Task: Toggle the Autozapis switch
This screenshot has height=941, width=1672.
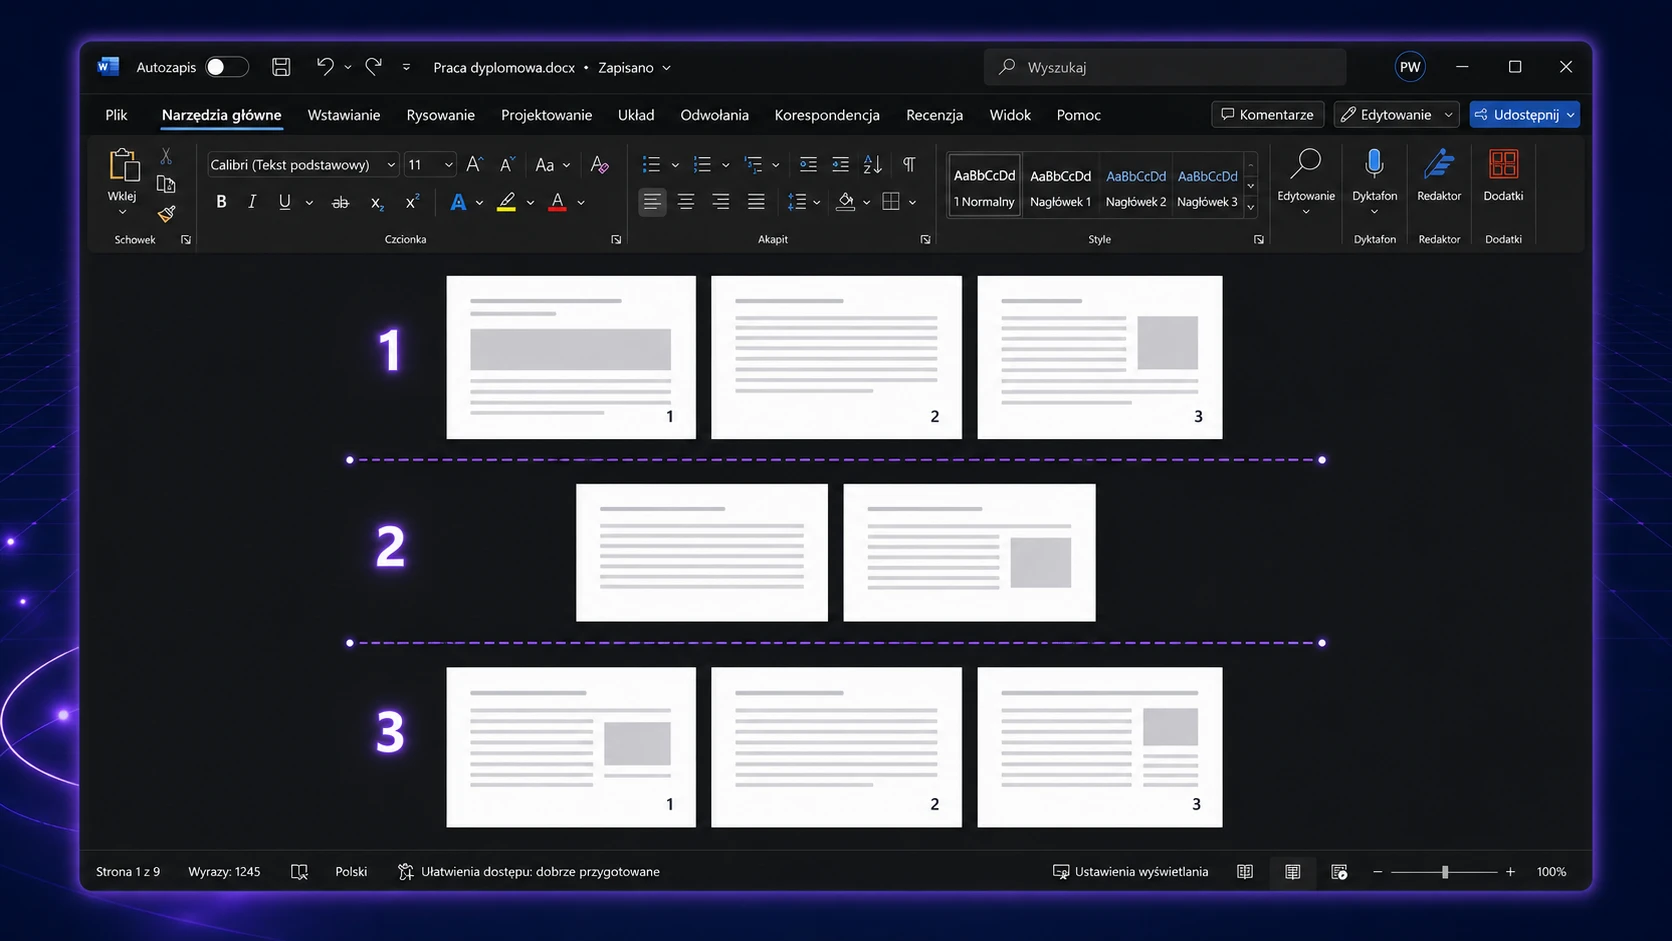Action: point(227,67)
